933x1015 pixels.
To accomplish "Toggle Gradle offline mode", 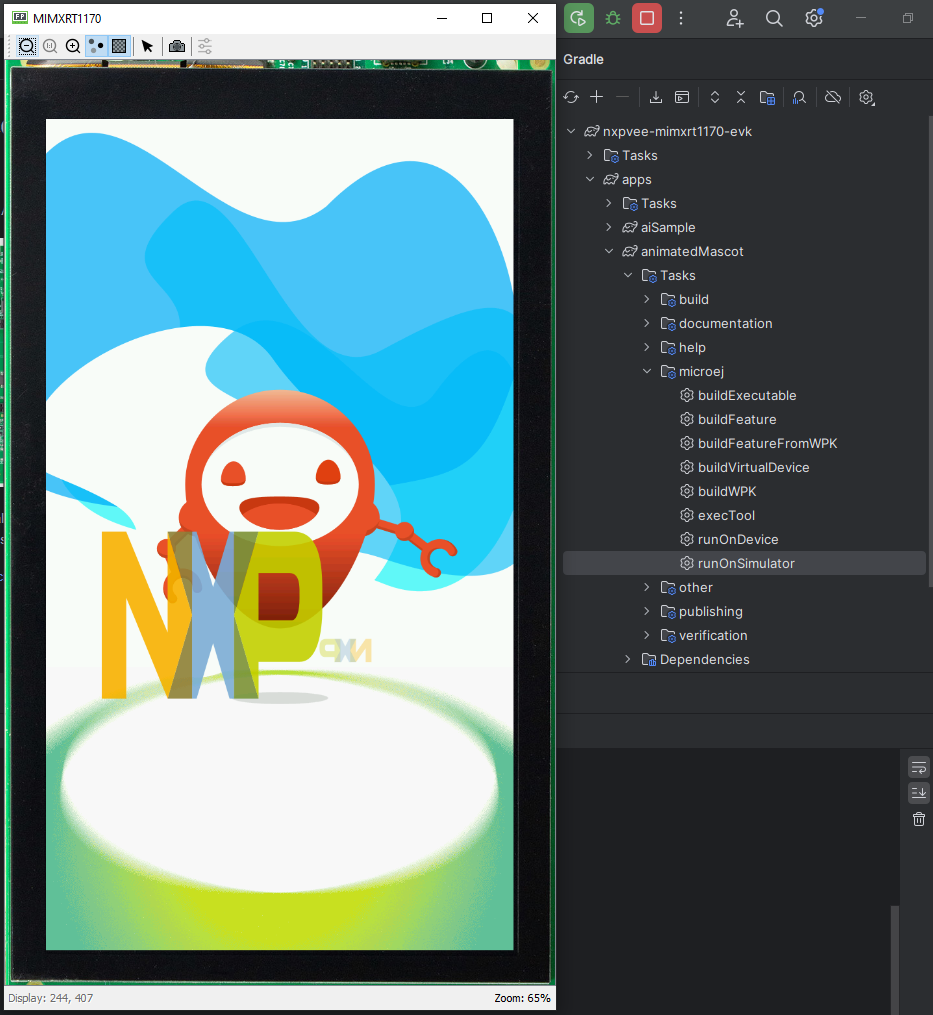I will [x=832, y=97].
